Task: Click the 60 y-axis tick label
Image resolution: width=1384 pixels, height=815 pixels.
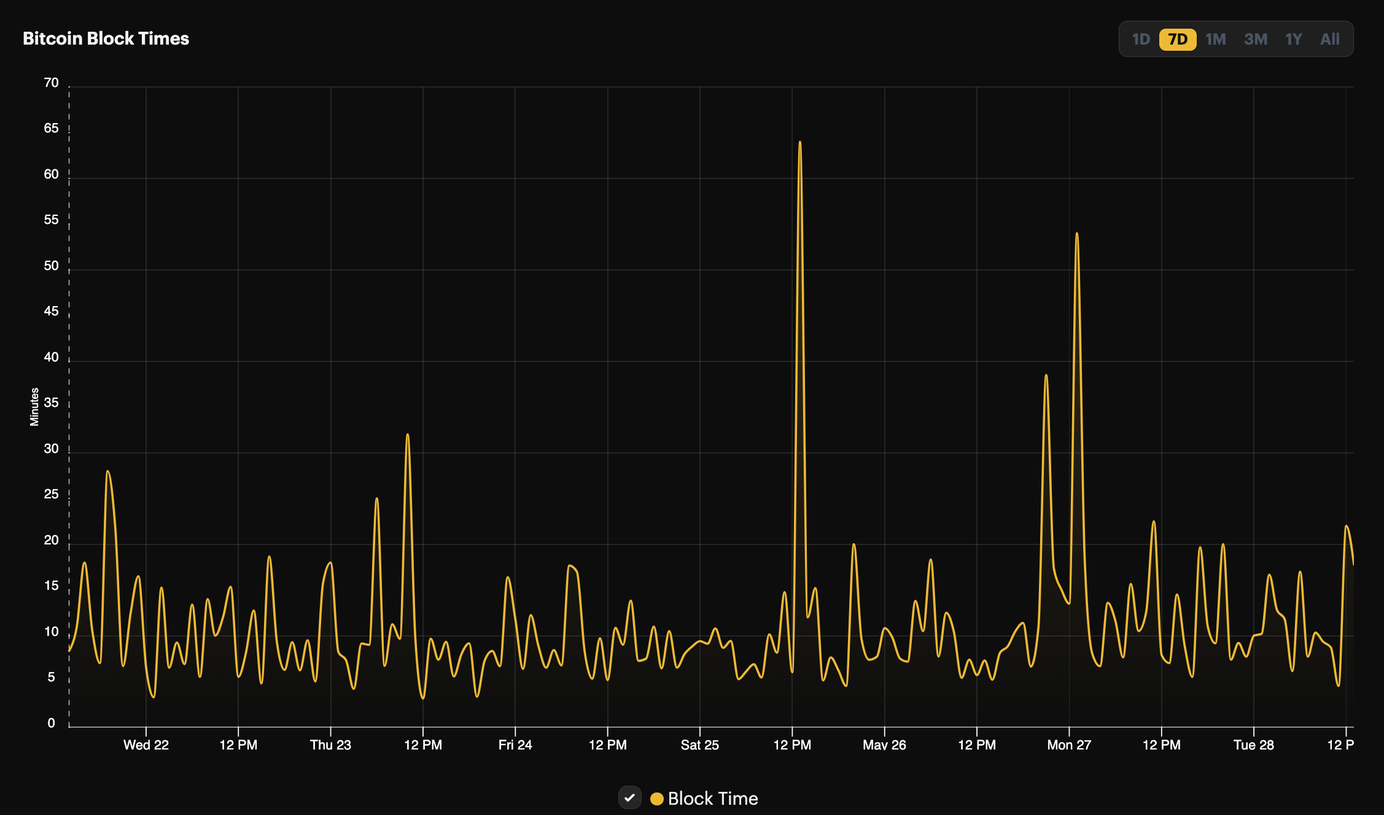Action: (51, 175)
